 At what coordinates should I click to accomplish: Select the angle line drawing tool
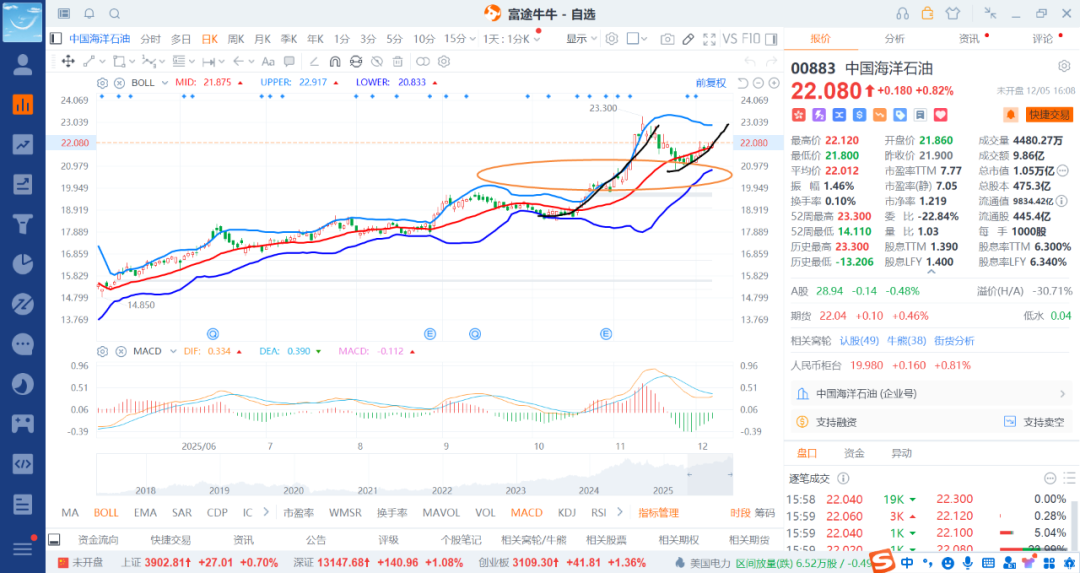pyautogui.click(x=314, y=61)
